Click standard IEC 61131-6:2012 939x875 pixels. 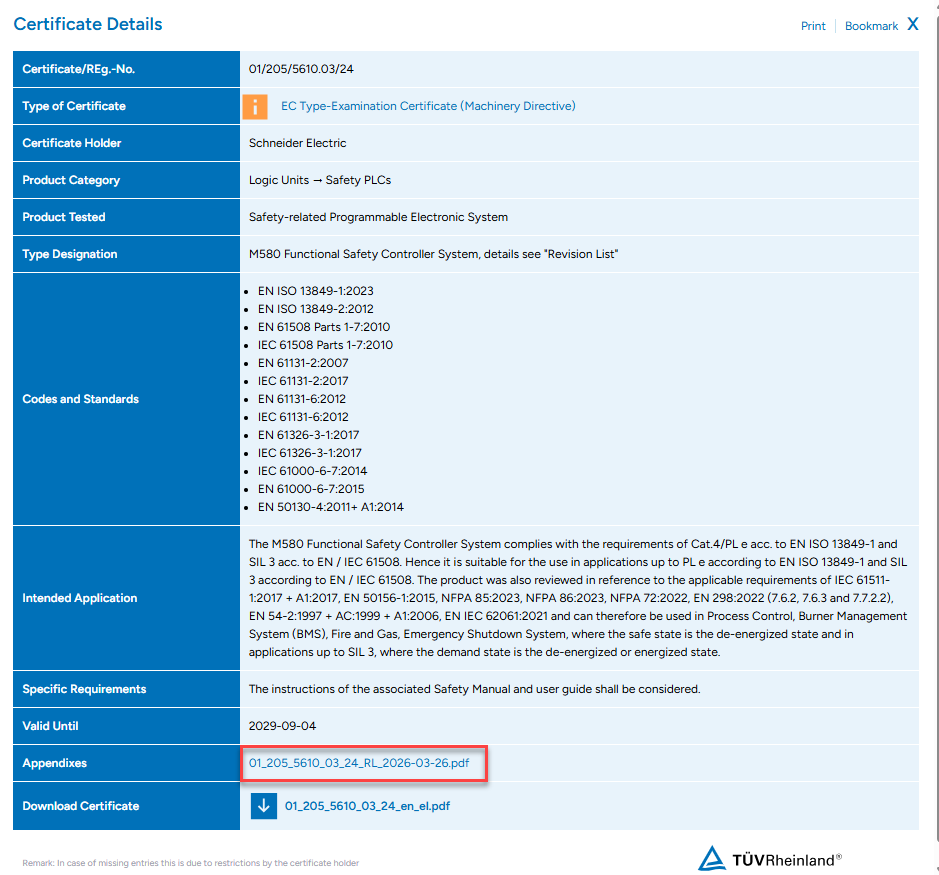(303, 417)
